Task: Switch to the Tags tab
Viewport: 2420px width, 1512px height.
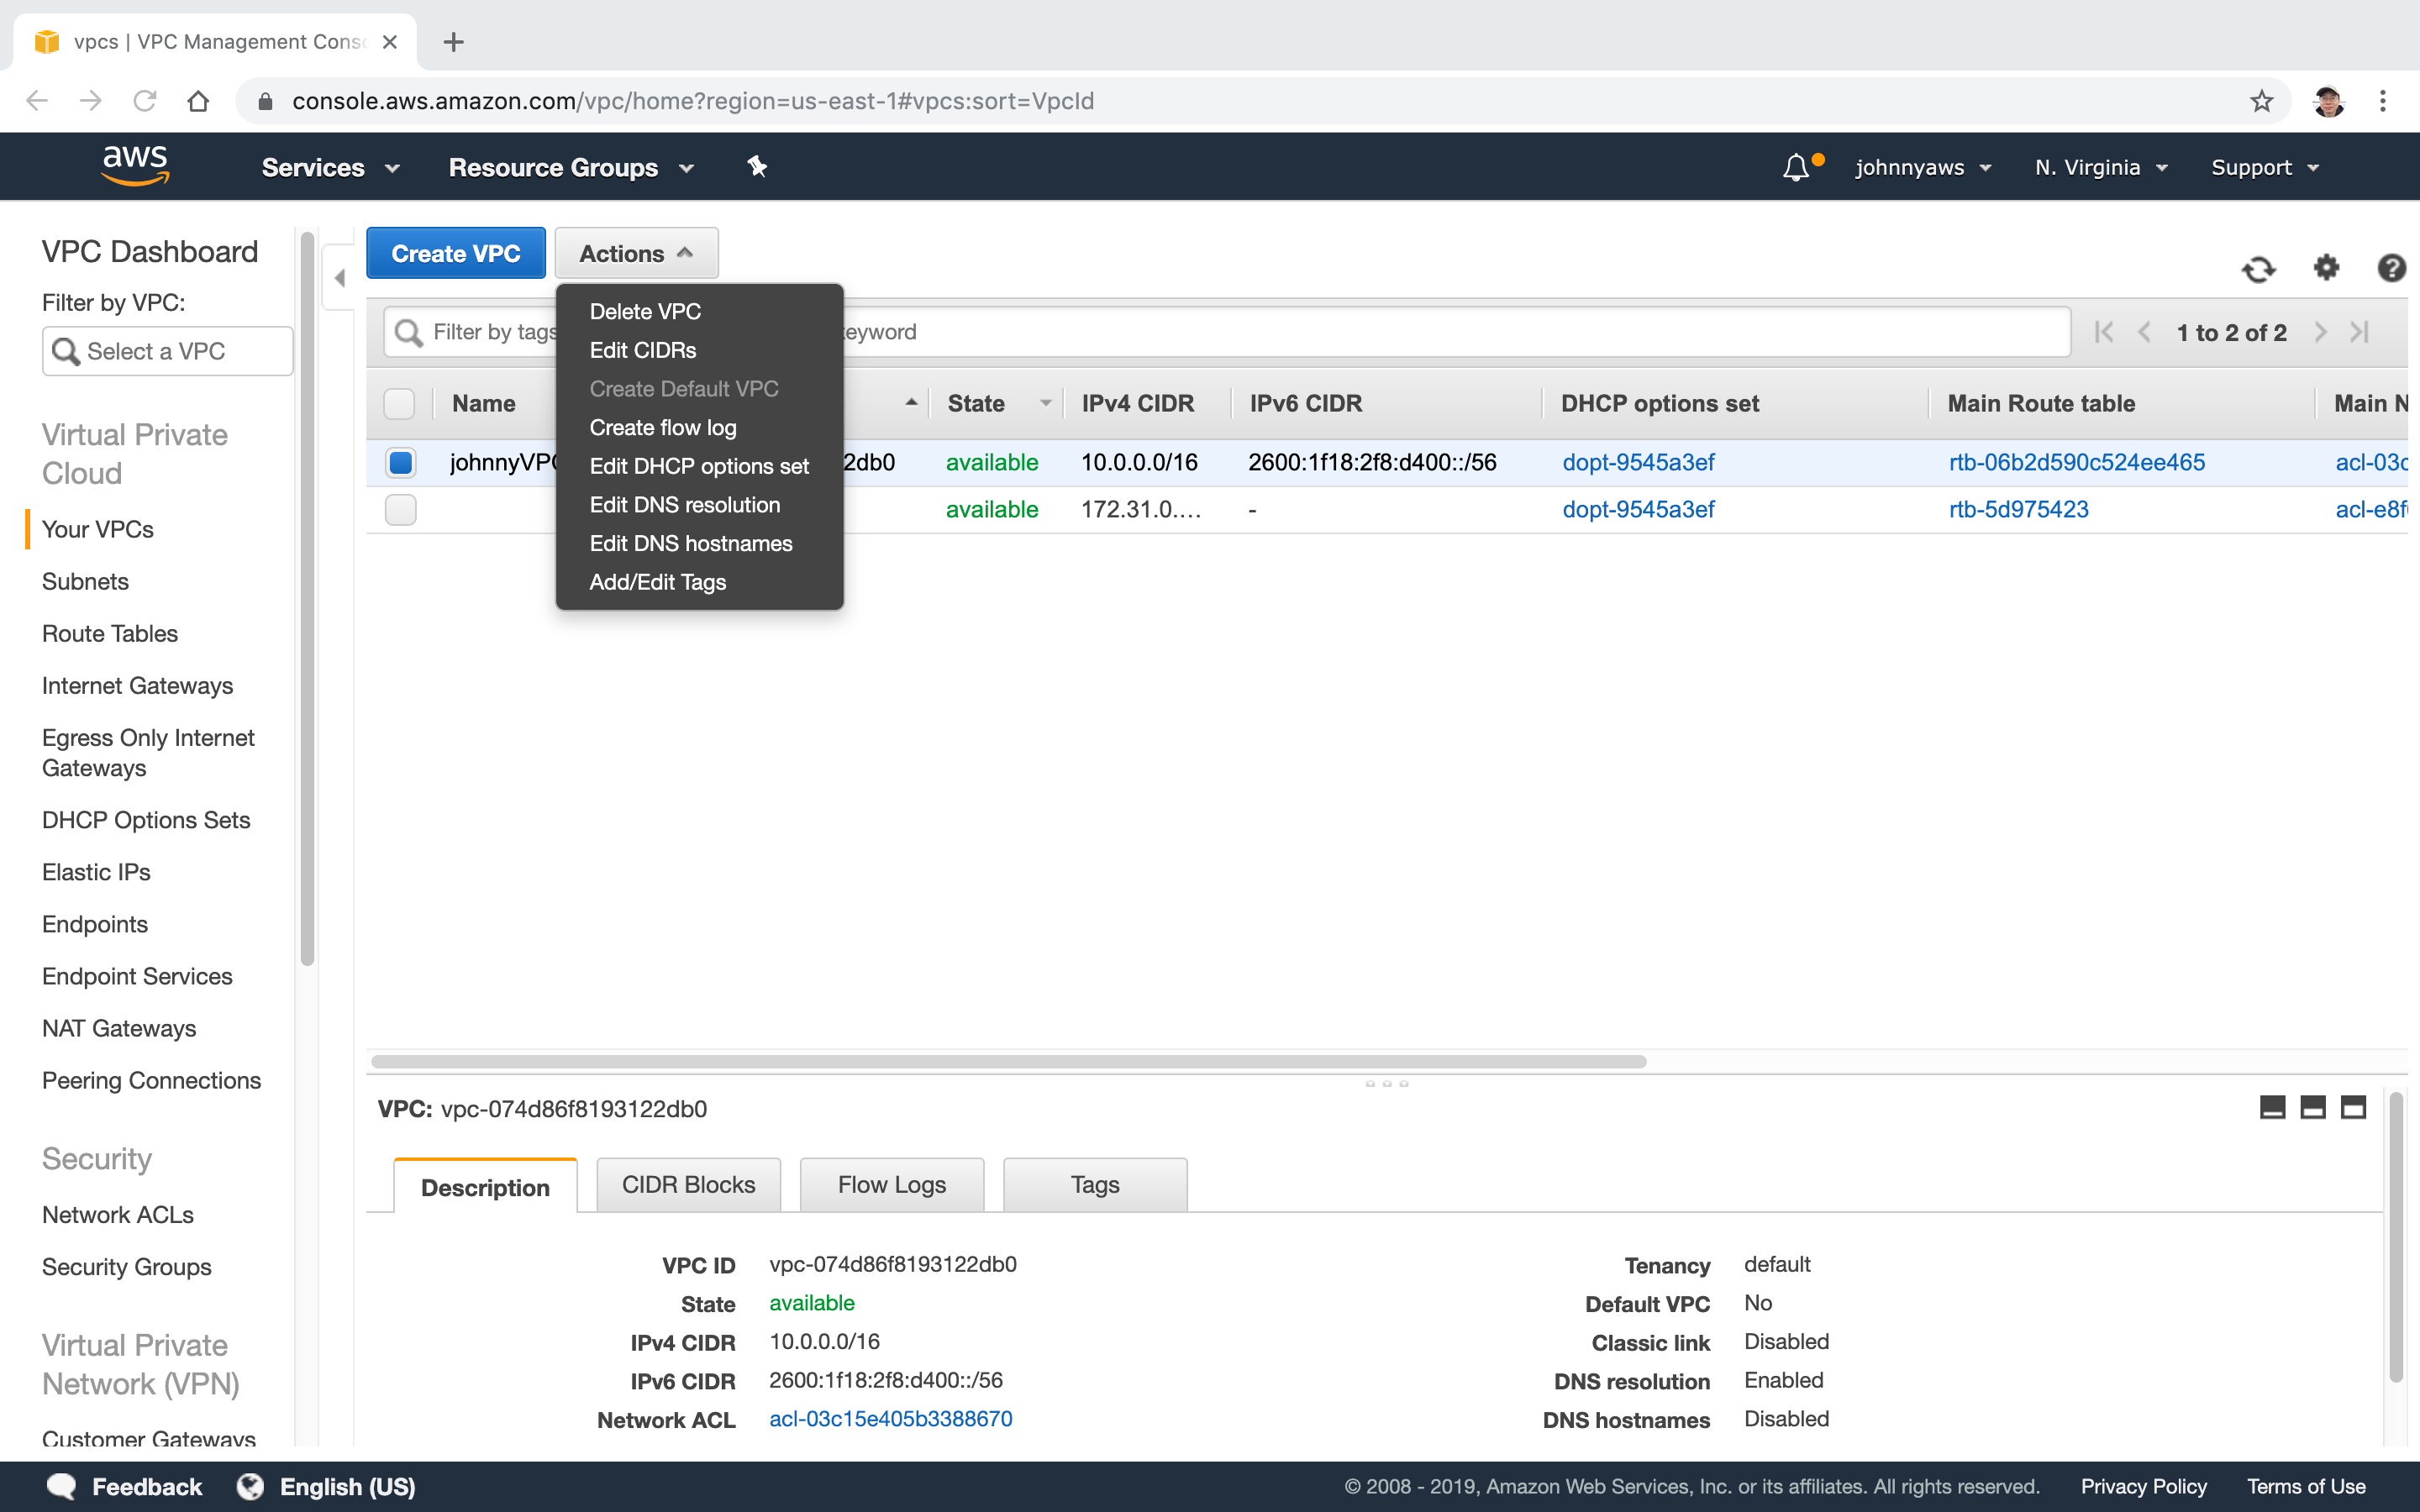Action: point(1095,1185)
